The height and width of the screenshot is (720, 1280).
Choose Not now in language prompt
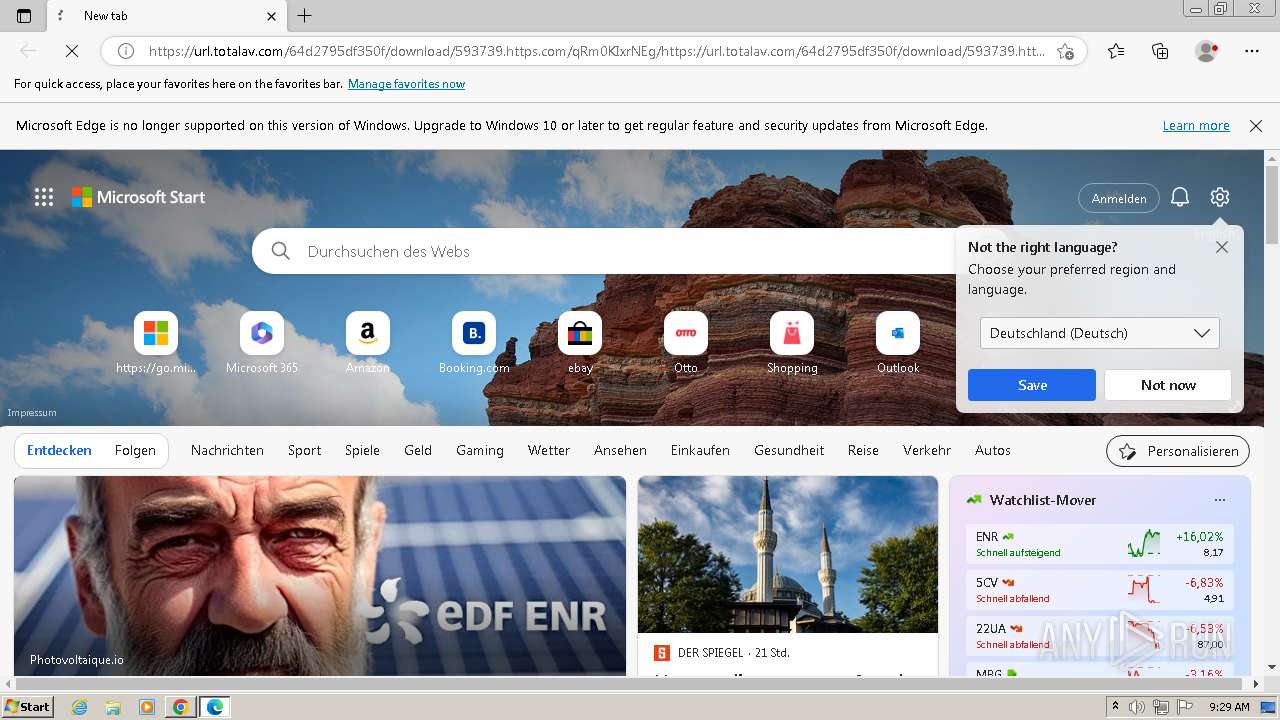click(x=1168, y=385)
